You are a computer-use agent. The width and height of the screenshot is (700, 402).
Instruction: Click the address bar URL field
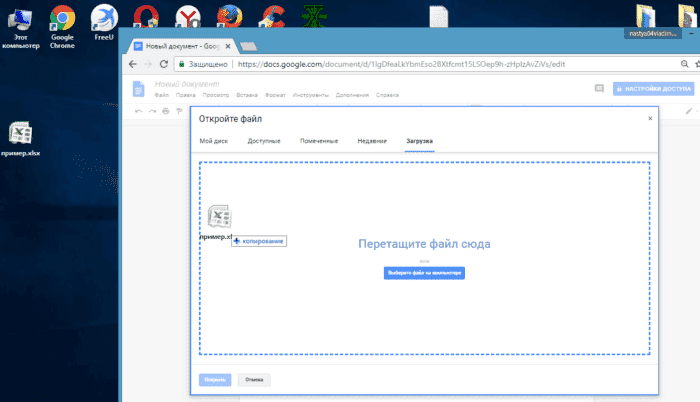400,63
